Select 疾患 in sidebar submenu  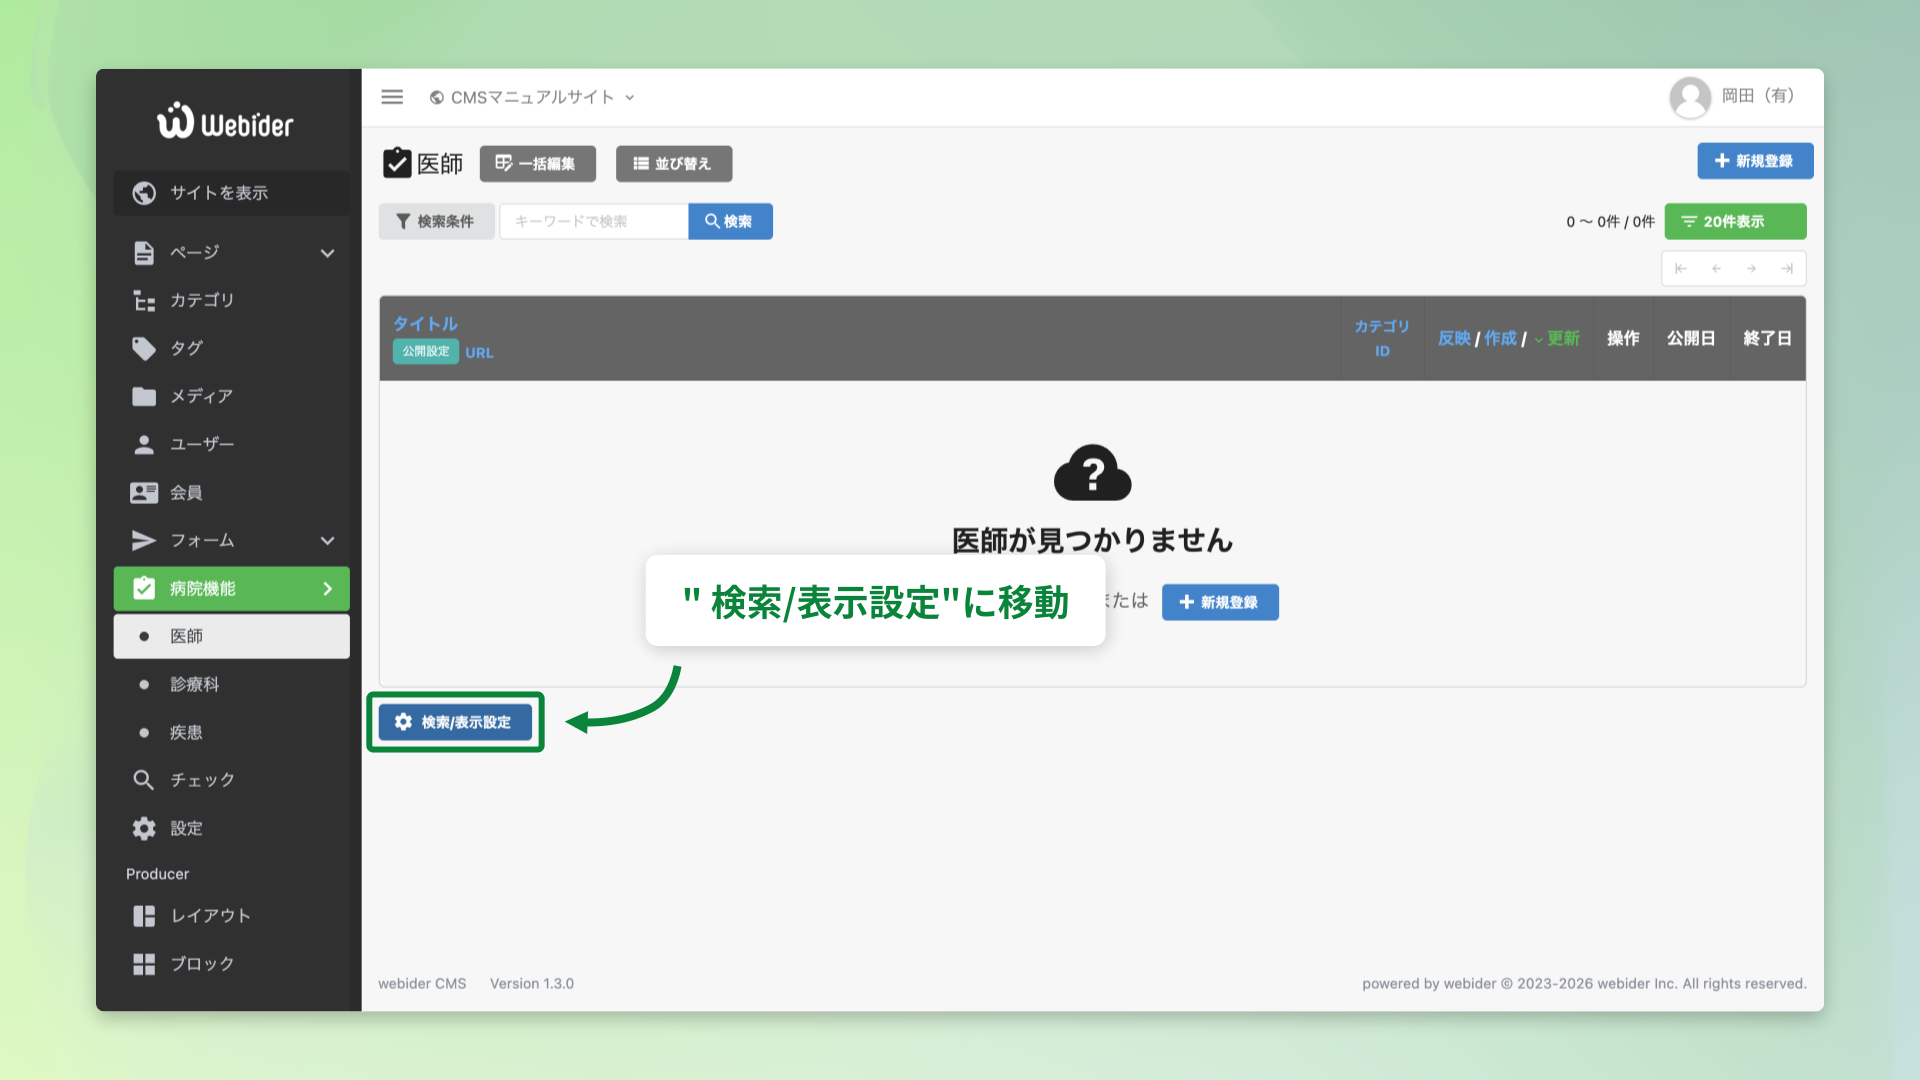(186, 732)
